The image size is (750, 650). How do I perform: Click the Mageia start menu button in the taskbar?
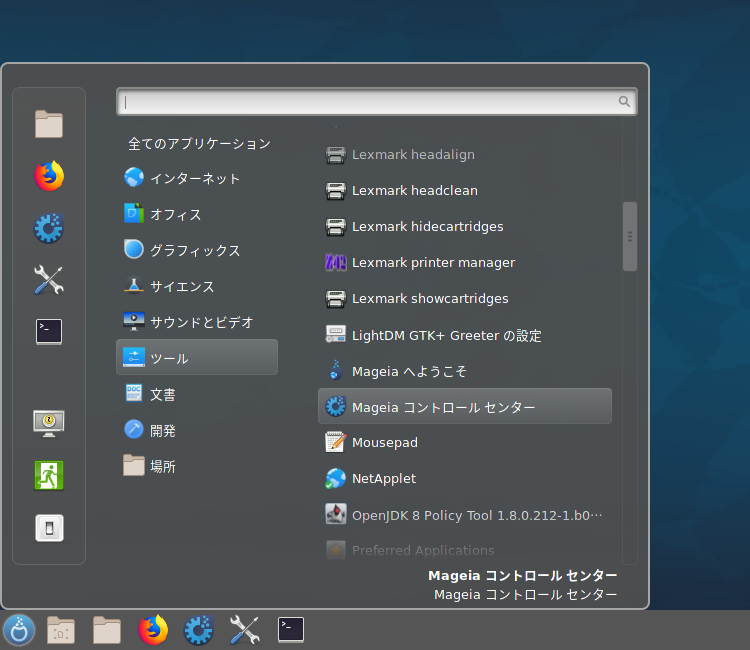click(19, 630)
